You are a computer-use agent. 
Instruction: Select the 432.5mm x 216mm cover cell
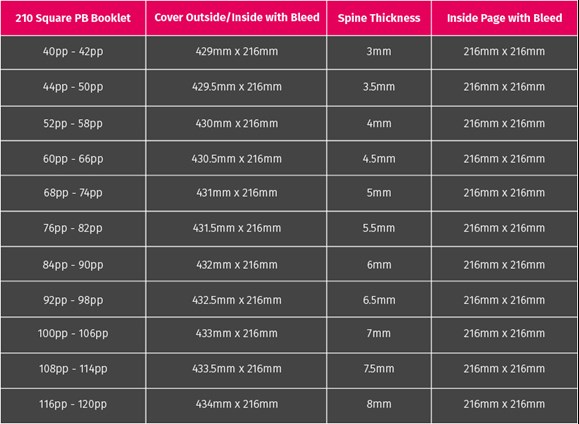point(236,300)
